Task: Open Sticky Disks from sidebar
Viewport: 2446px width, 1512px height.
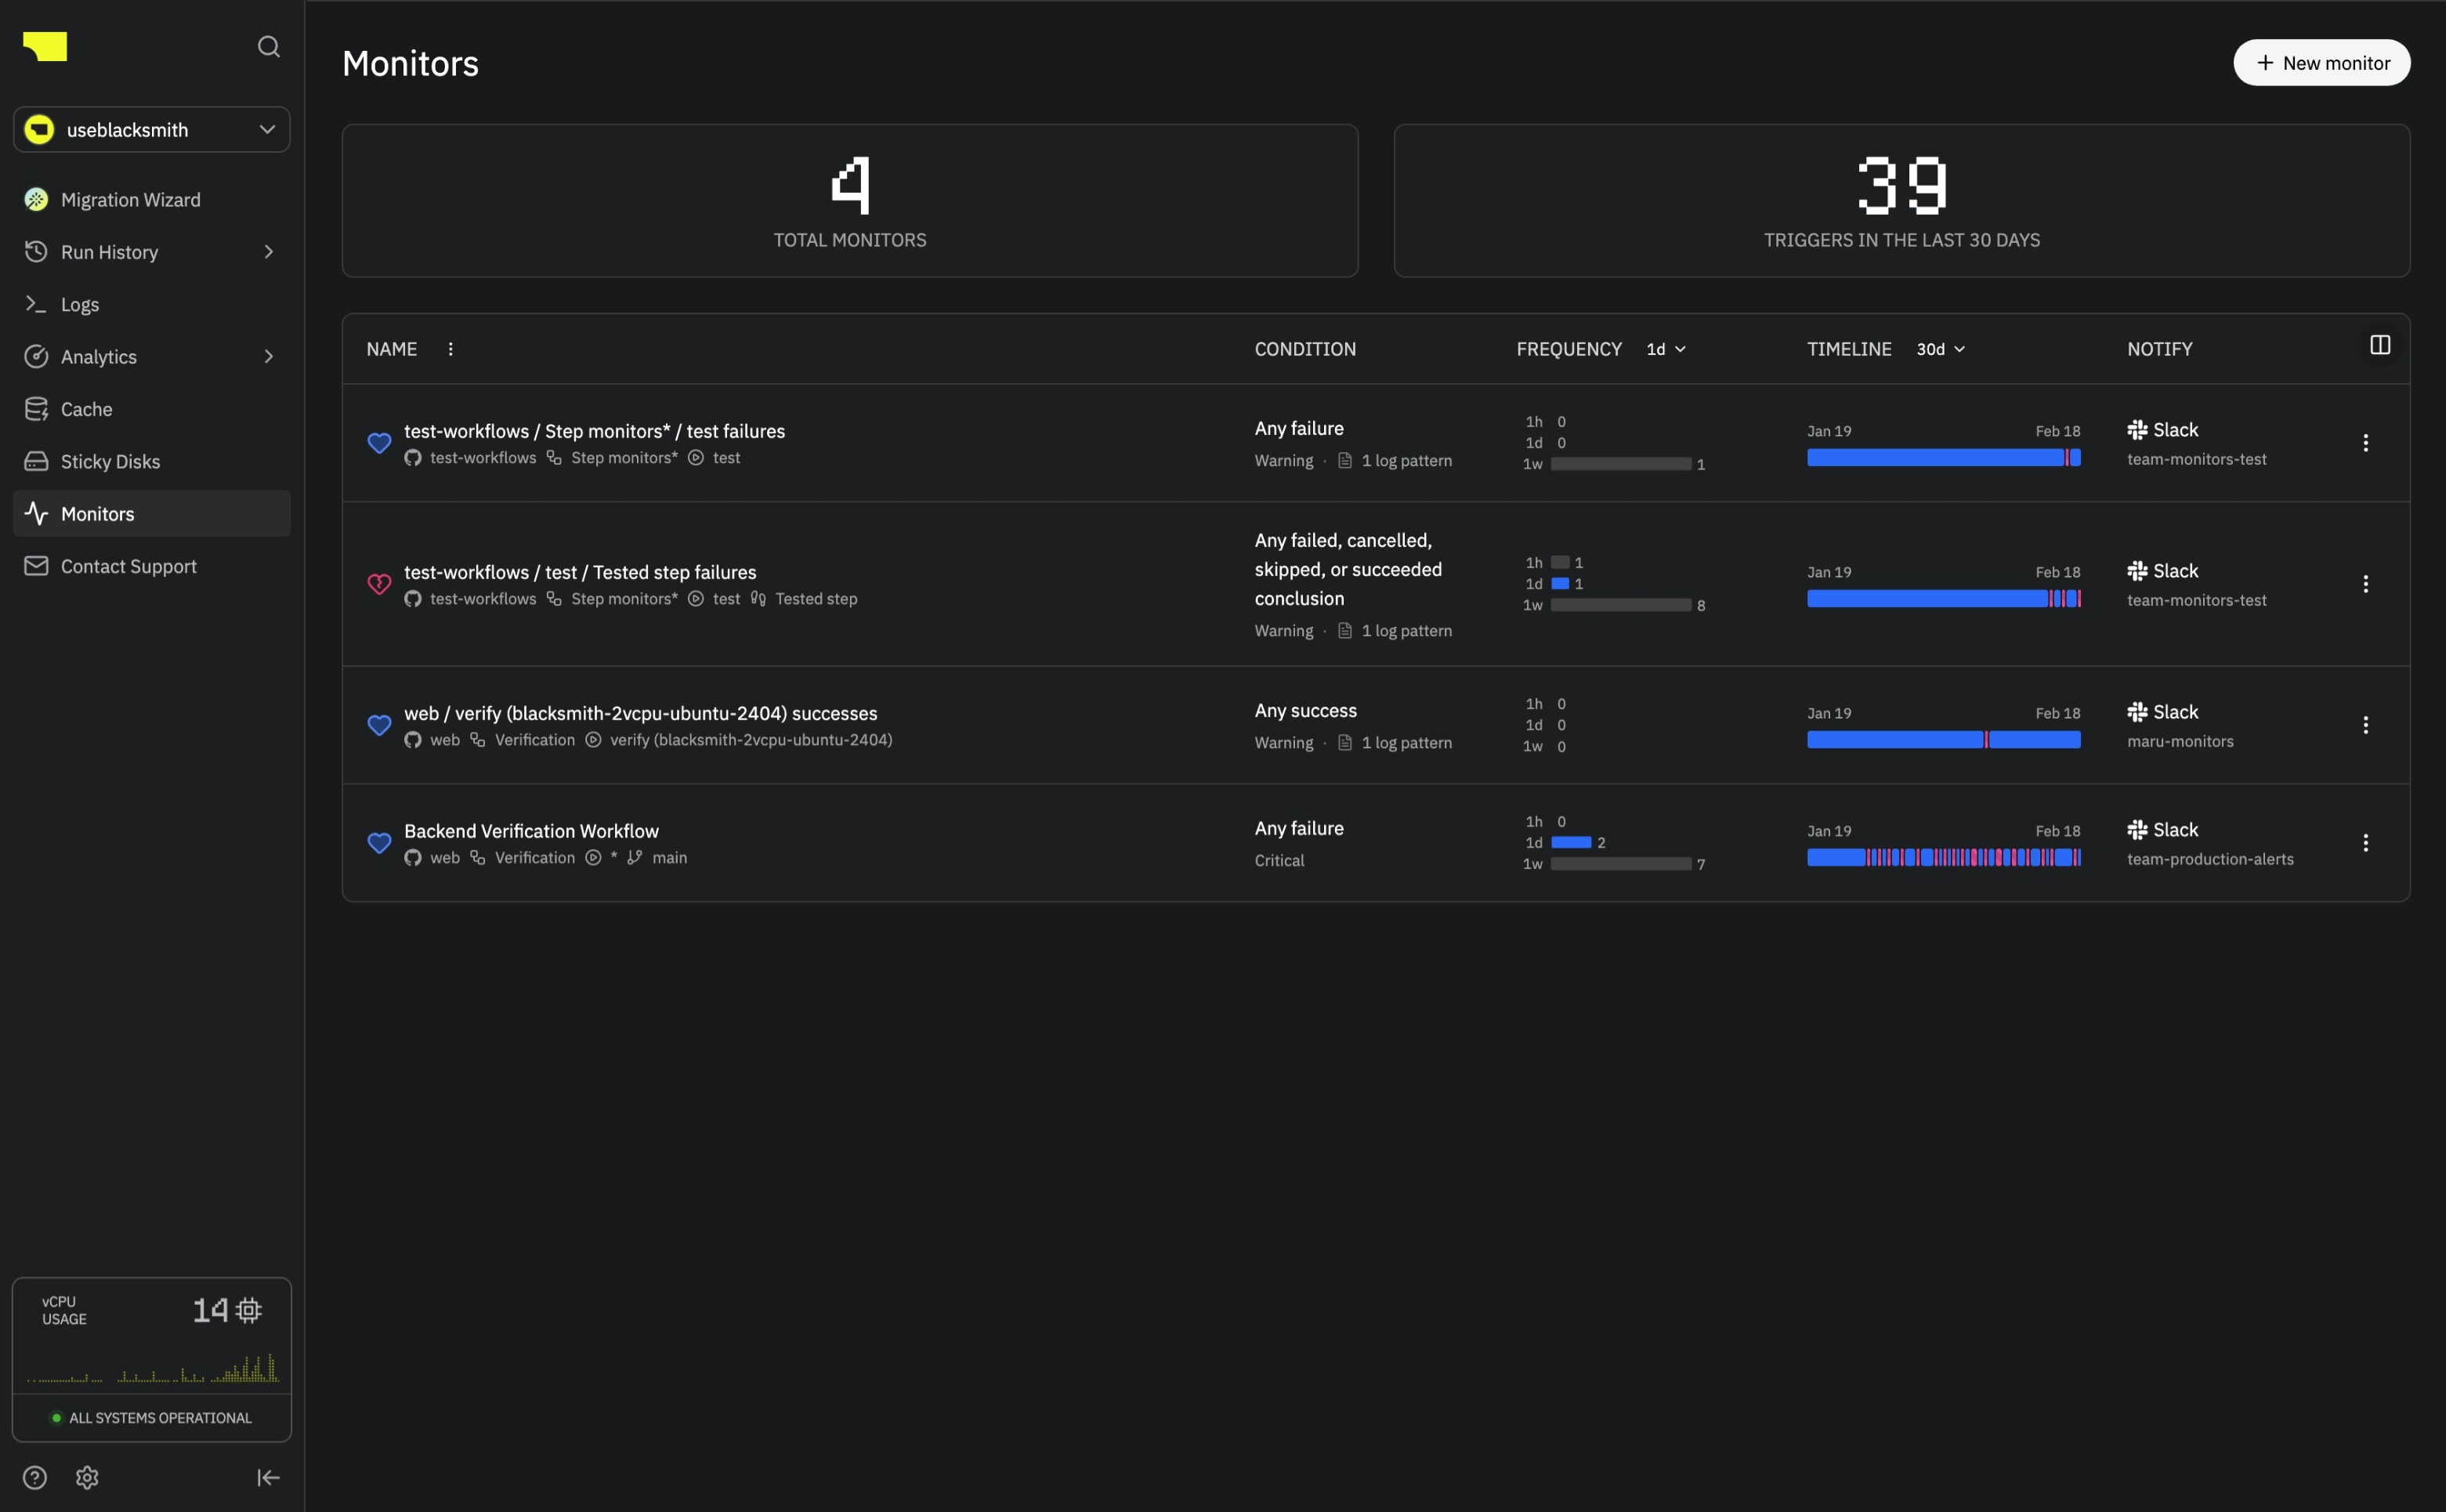Action: pyautogui.click(x=109, y=460)
